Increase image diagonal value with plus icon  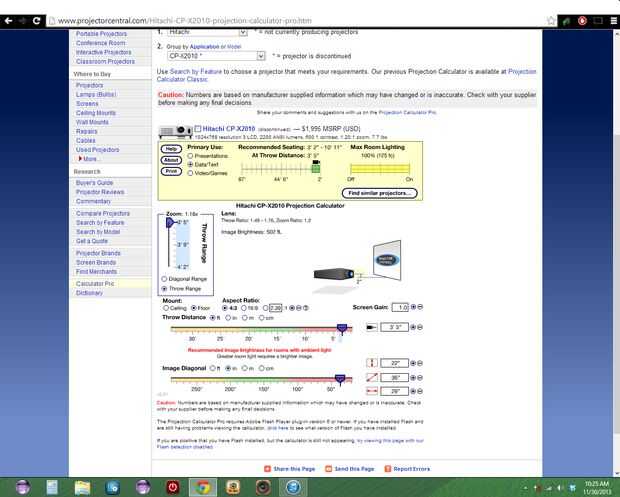pyautogui.click(x=413, y=378)
